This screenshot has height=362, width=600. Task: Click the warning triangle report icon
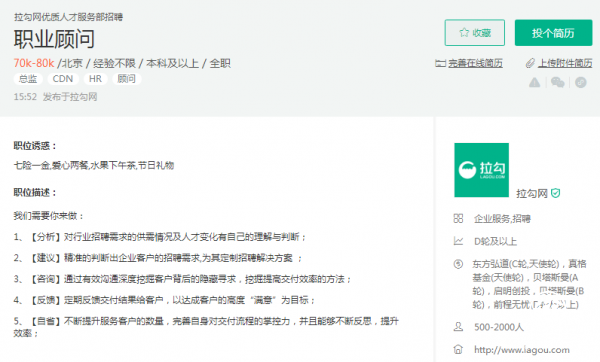(535, 82)
